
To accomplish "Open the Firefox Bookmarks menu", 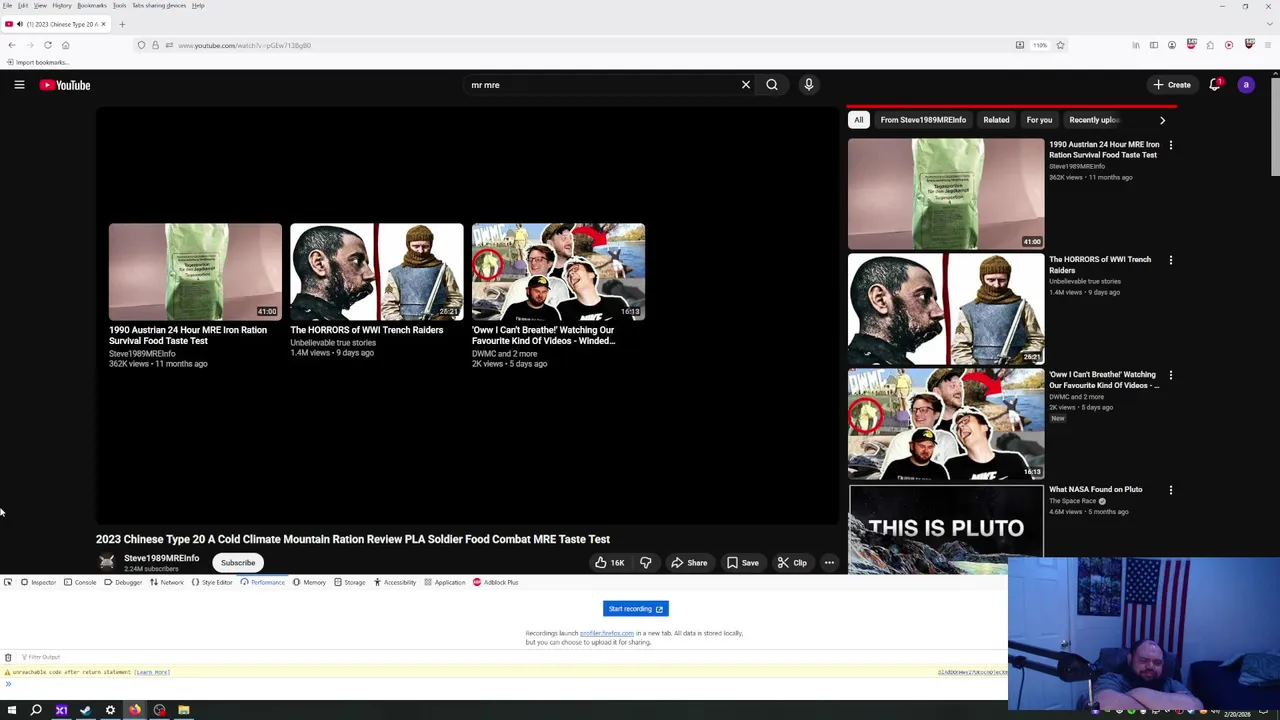I will (92, 5).
